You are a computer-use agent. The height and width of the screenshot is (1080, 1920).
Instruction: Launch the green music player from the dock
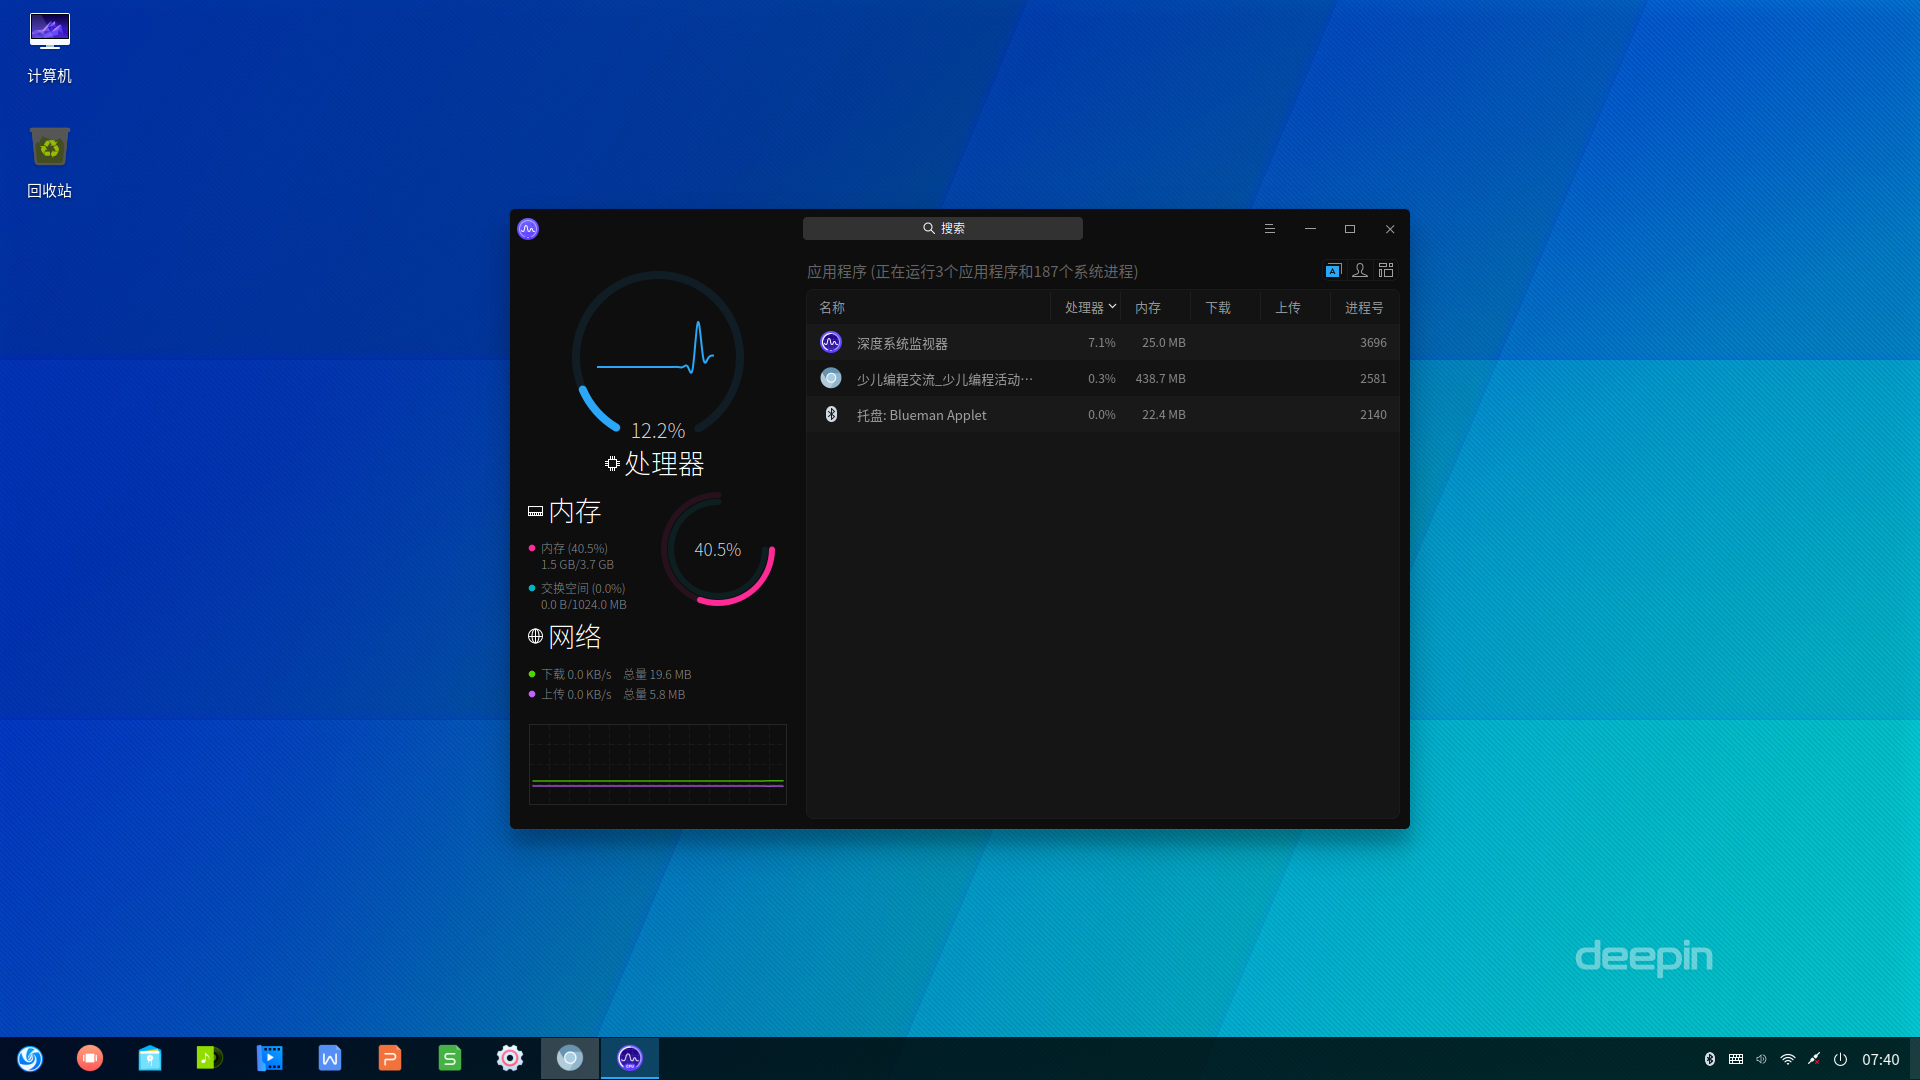point(210,1058)
